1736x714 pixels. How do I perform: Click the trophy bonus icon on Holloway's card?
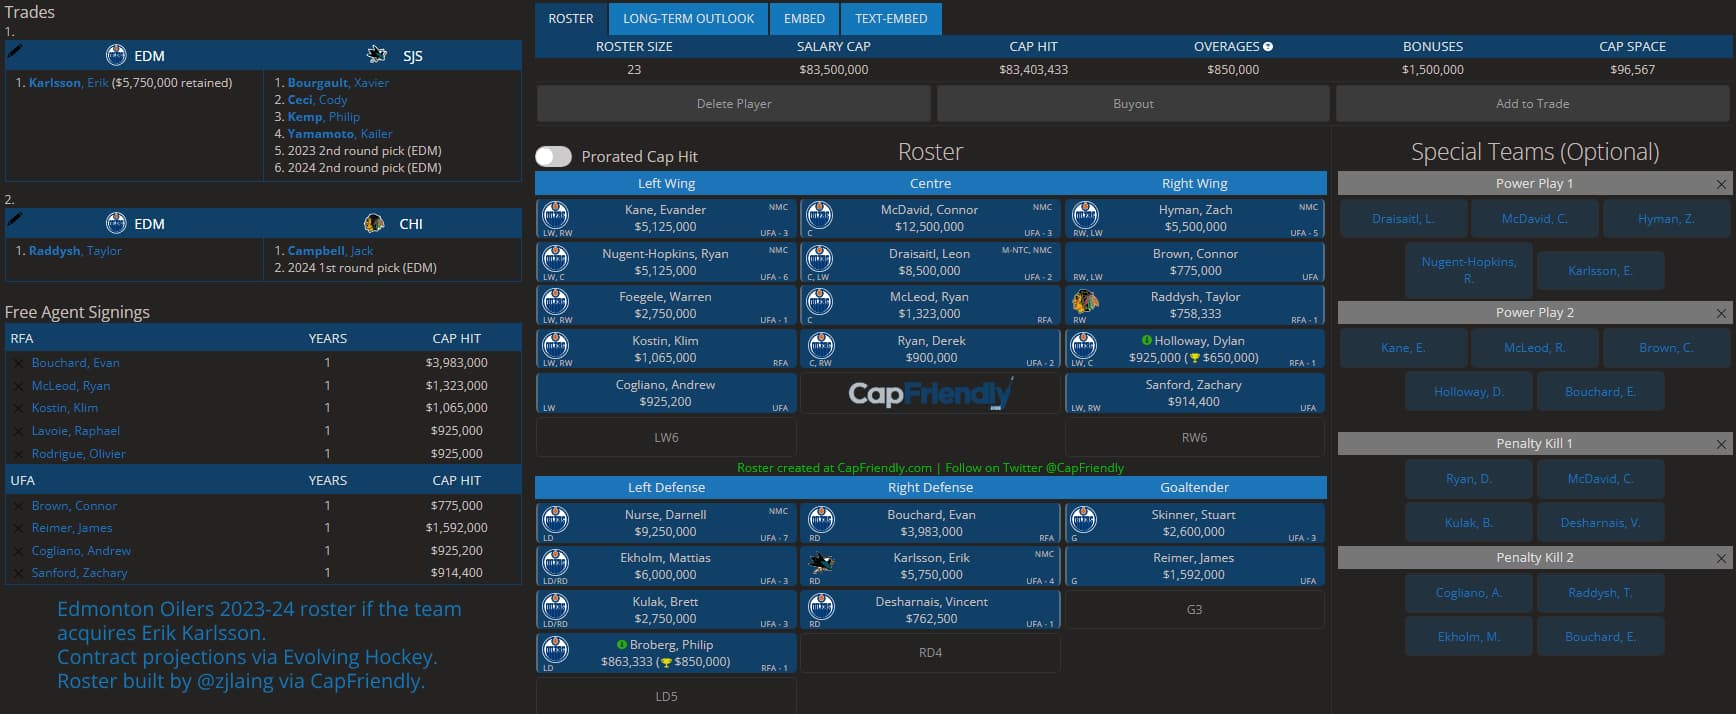pyautogui.click(x=1193, y=358)
